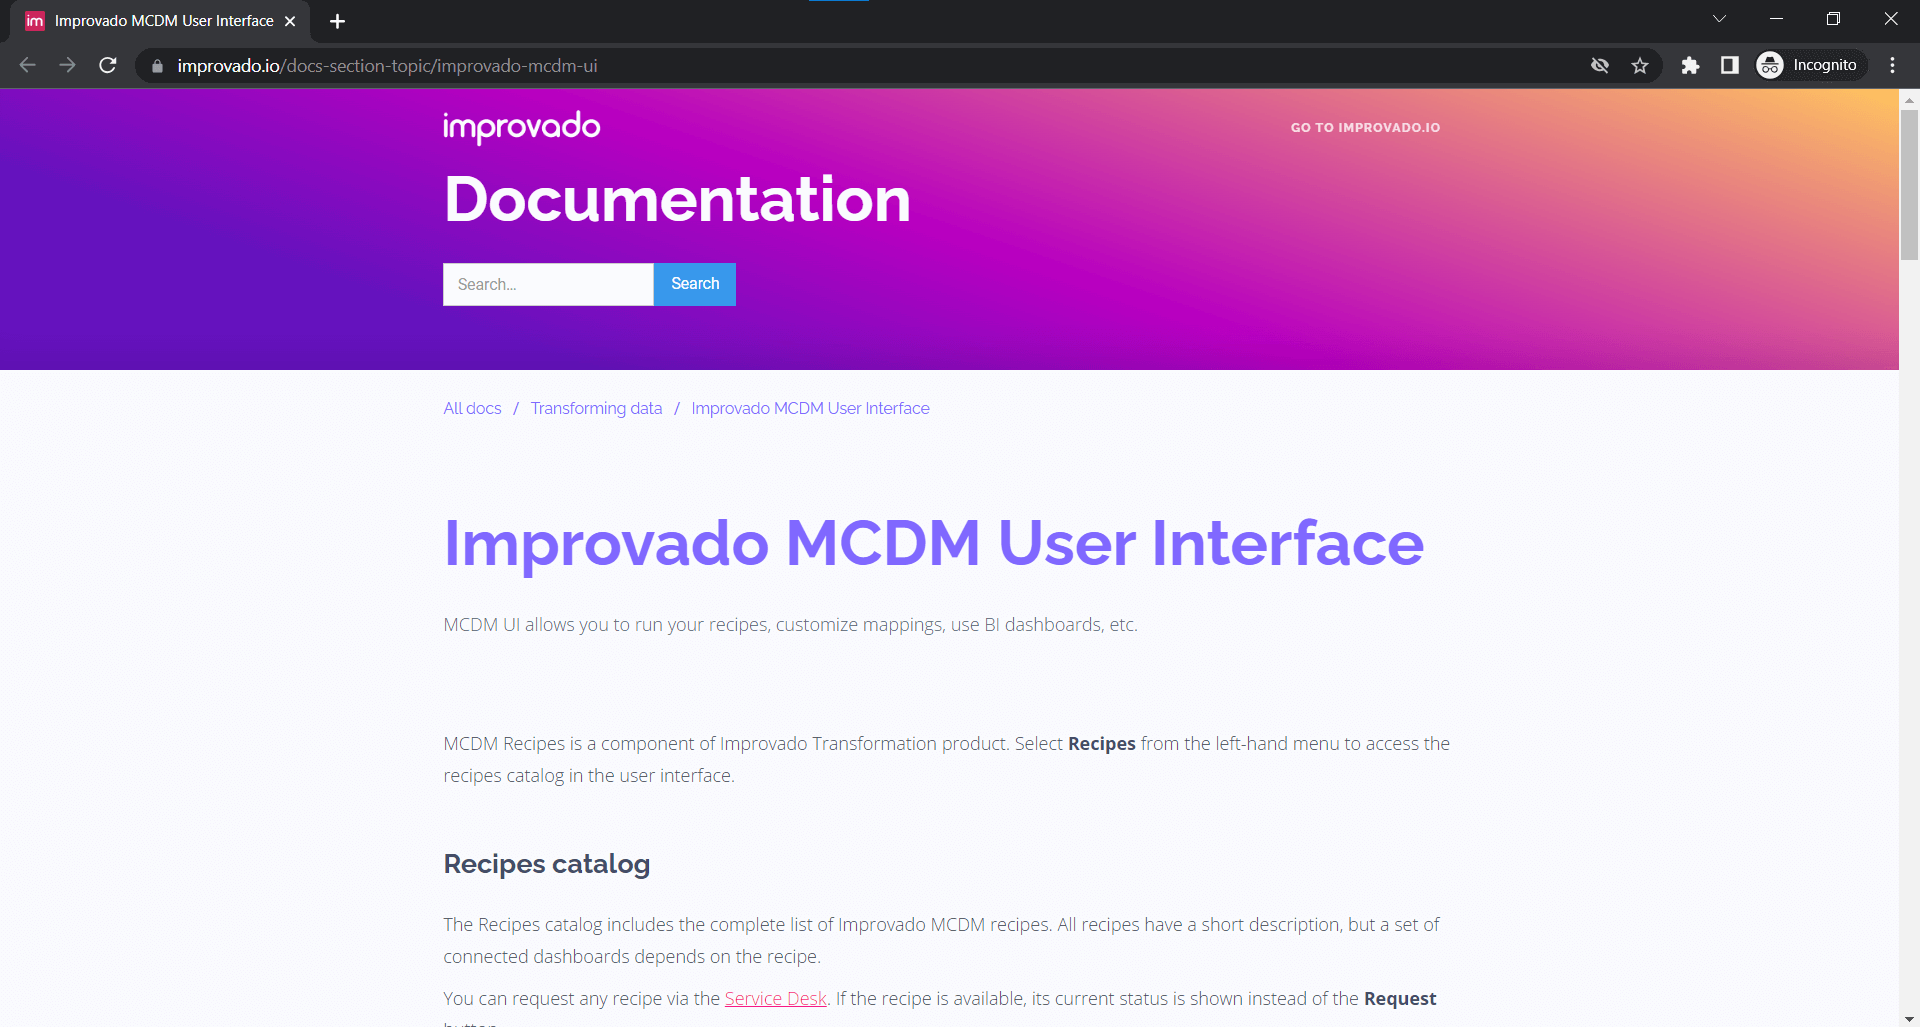Open the browser side panel icon
1920x1027 pixels.
click(x=1730, y=65)
